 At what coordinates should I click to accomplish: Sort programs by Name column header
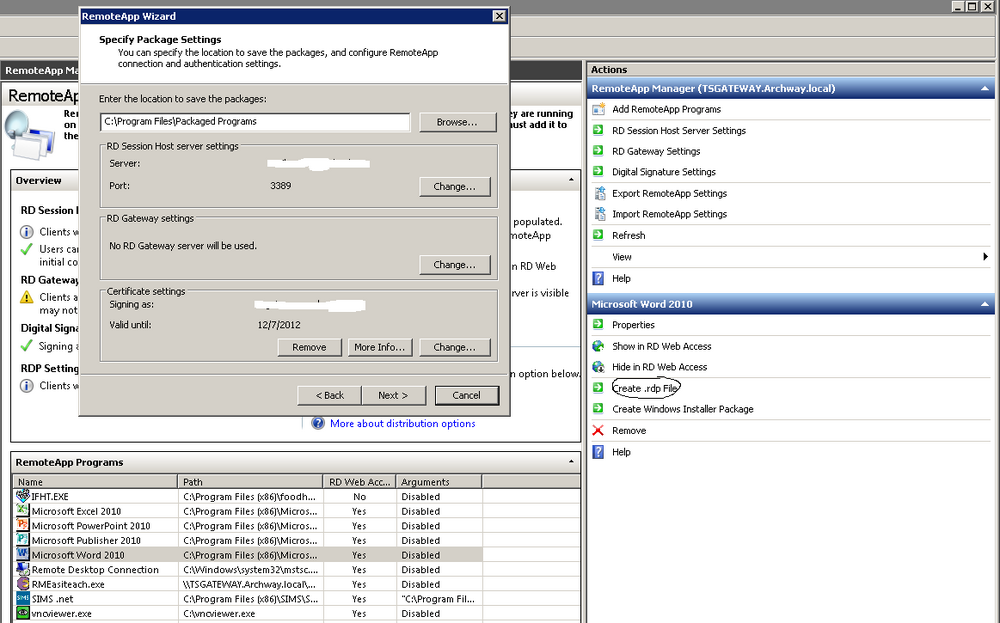95,481
